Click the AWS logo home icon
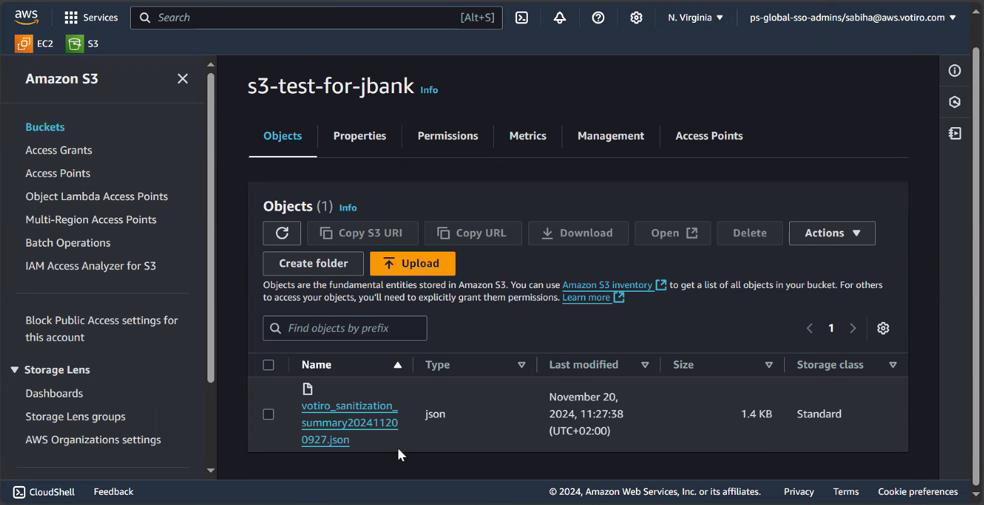This screenshot has width=984, height=505. point(27,17)
